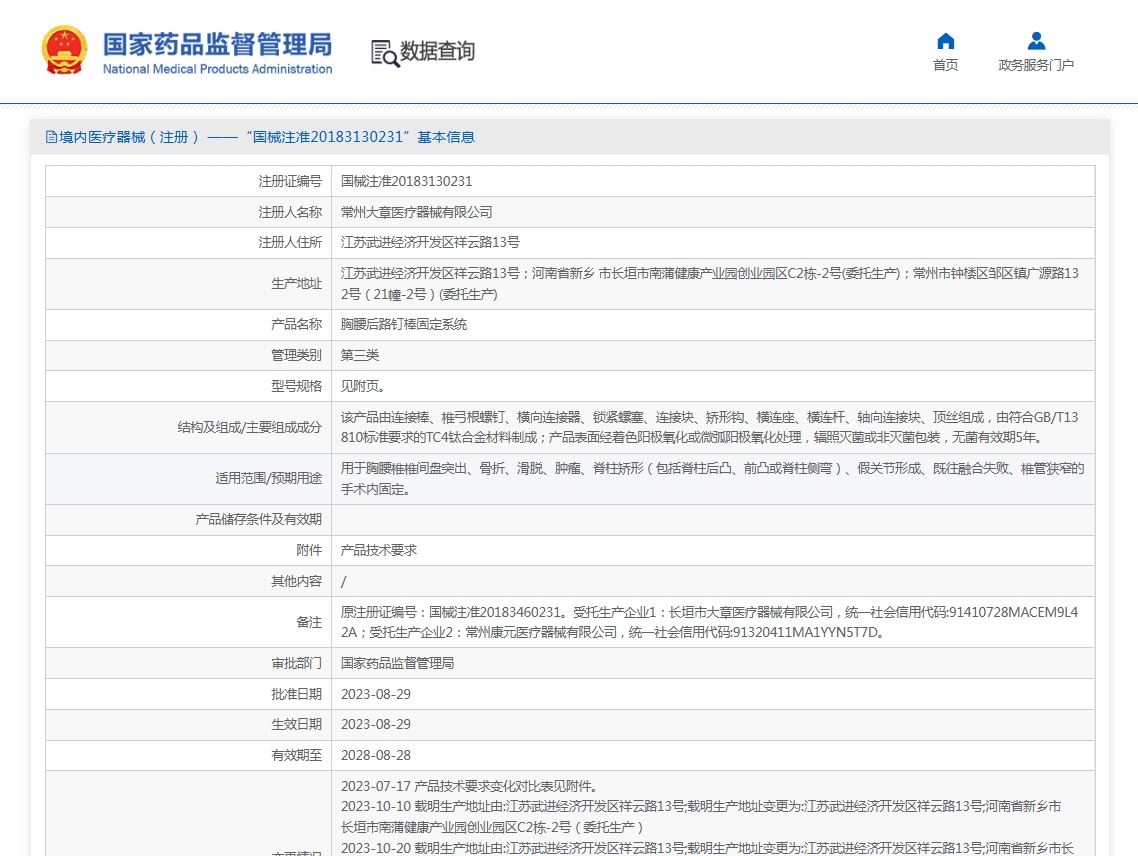Select the slash value in 其他内容 row
This screenshot has height=856, width=1138.
point(344,582)
